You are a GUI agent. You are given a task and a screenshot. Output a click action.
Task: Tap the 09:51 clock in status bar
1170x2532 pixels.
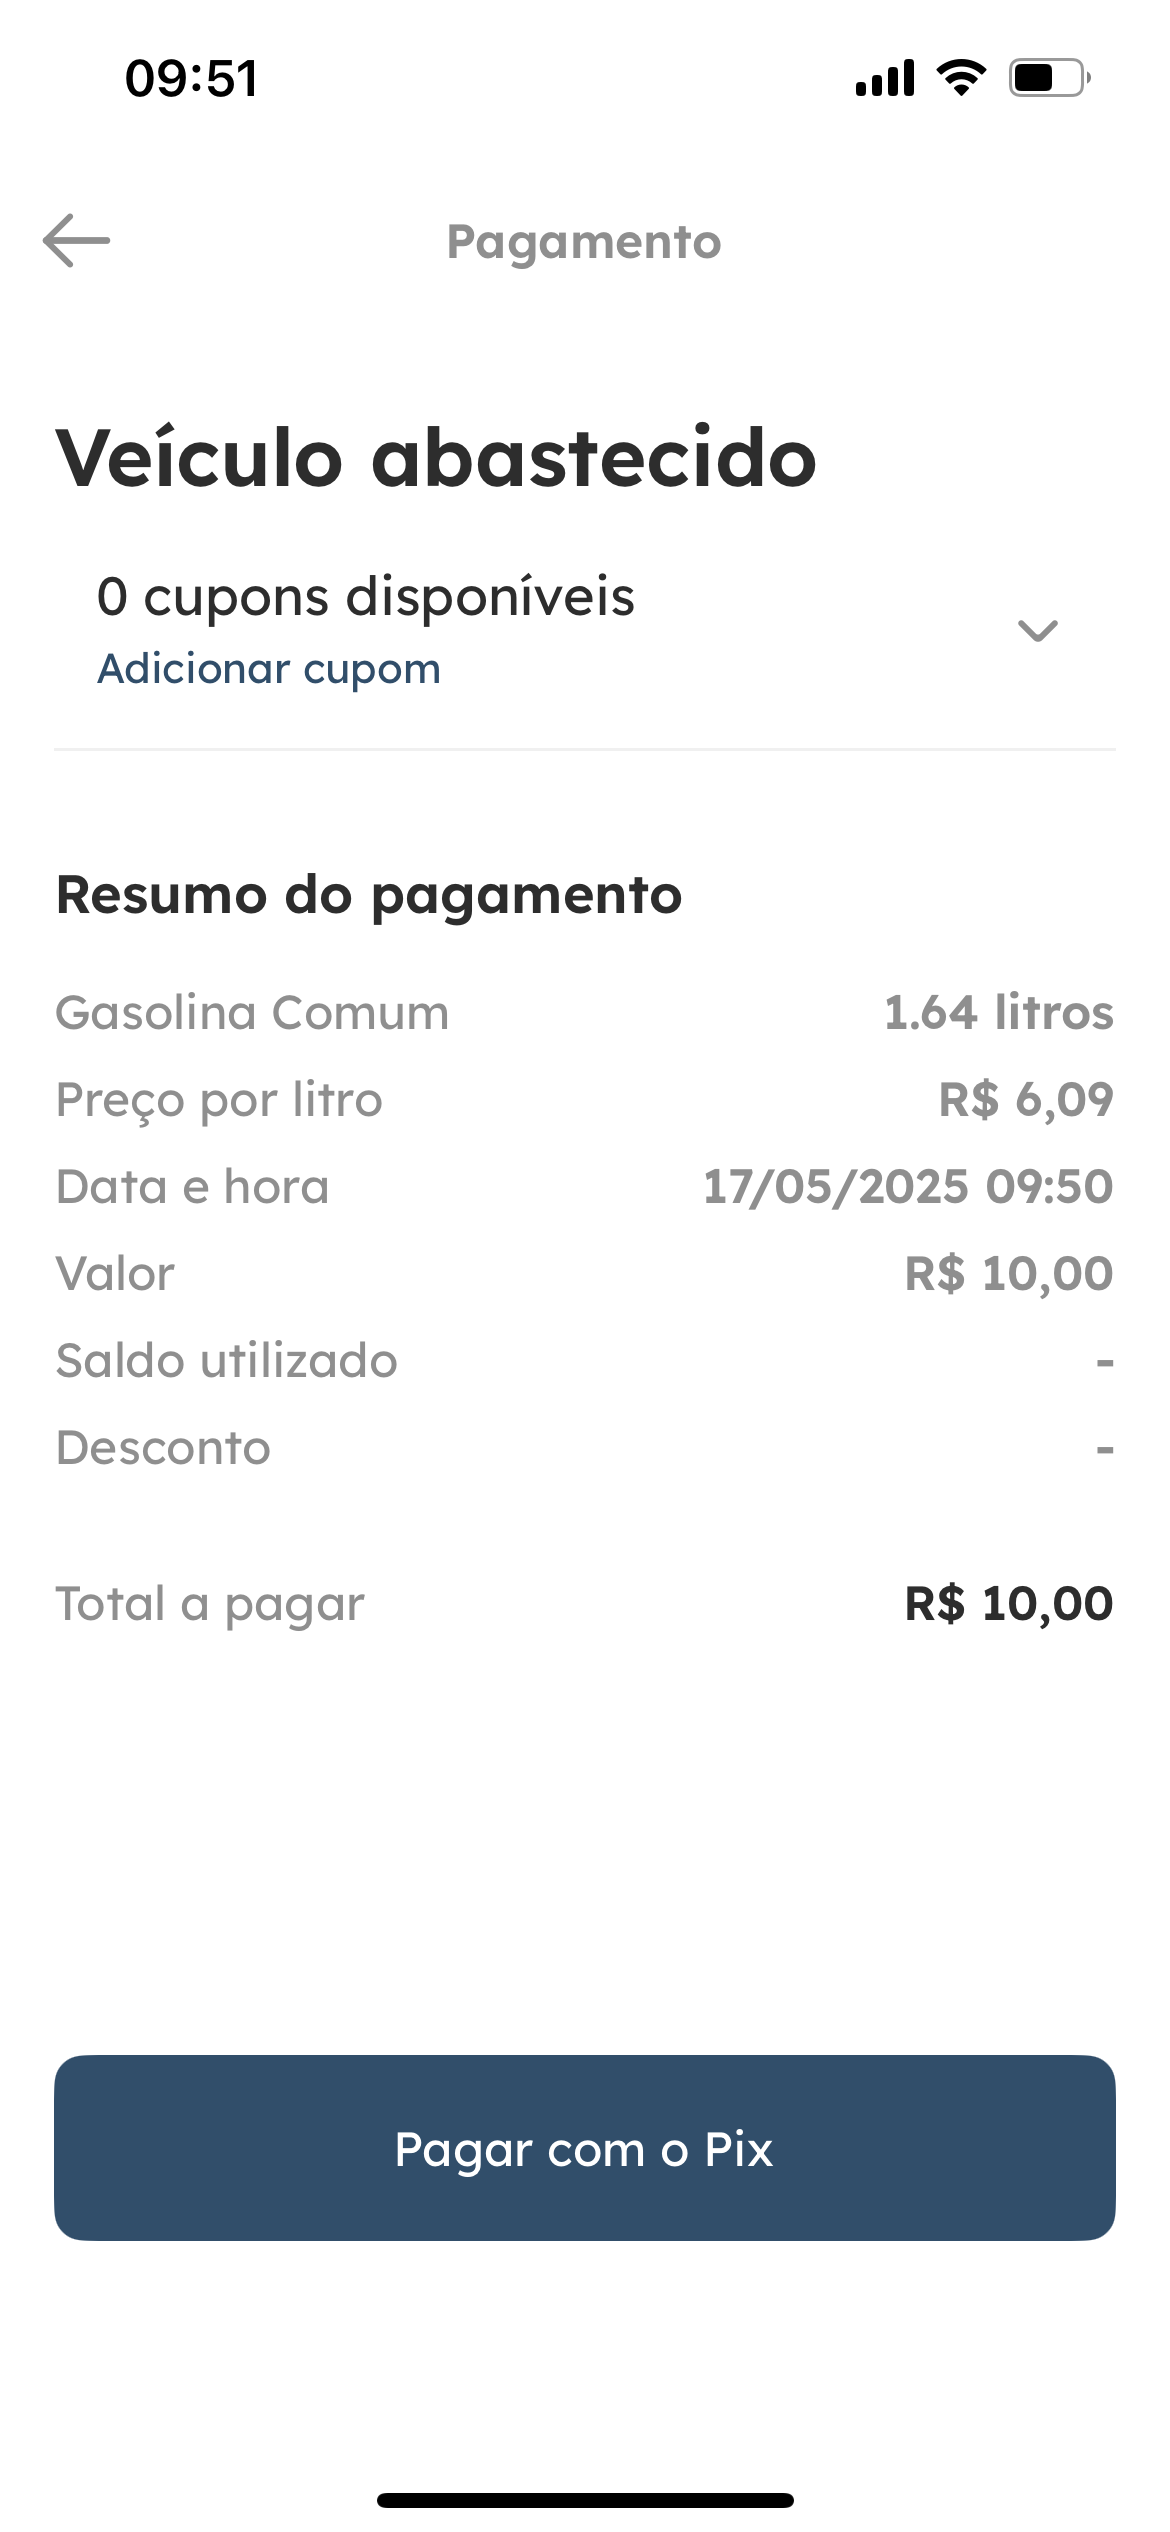click(x=192, y=79)
